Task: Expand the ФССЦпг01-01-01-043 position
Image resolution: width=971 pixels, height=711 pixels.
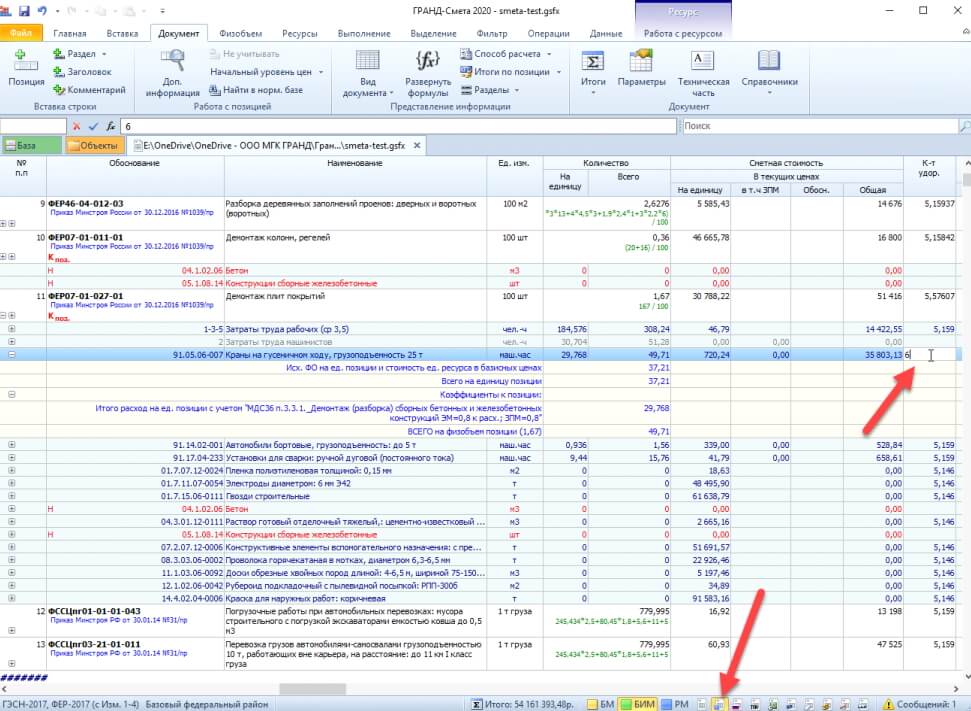Action: (12, 630)
